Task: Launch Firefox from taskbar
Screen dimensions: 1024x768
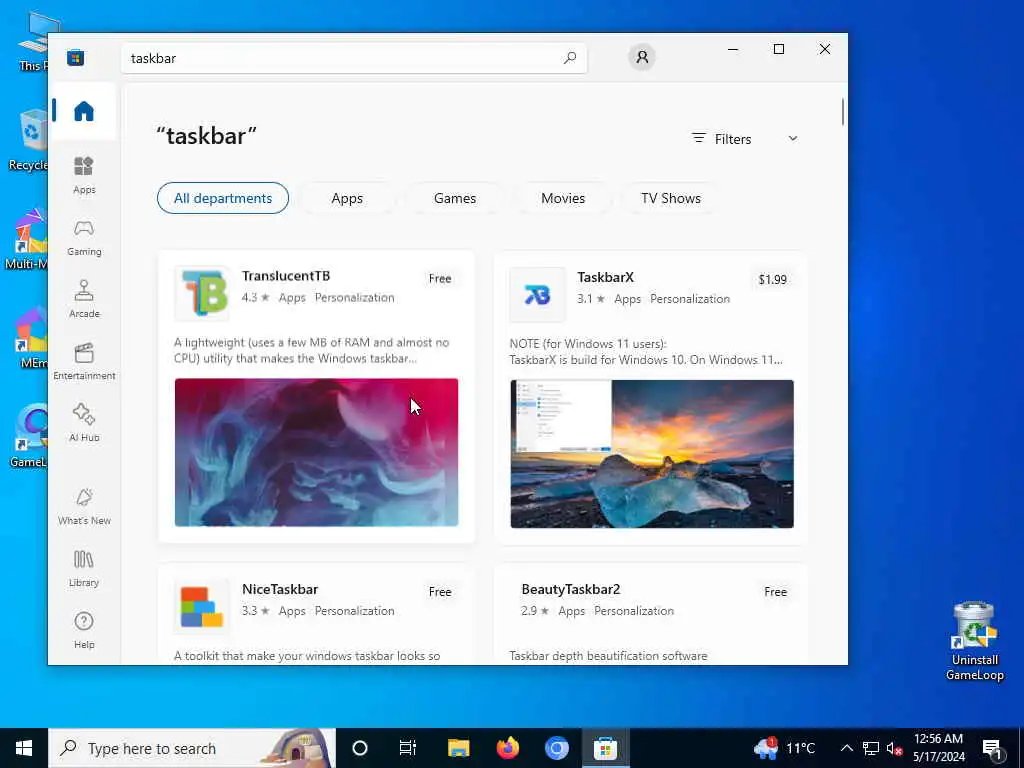Action: (x=507, y=748)
